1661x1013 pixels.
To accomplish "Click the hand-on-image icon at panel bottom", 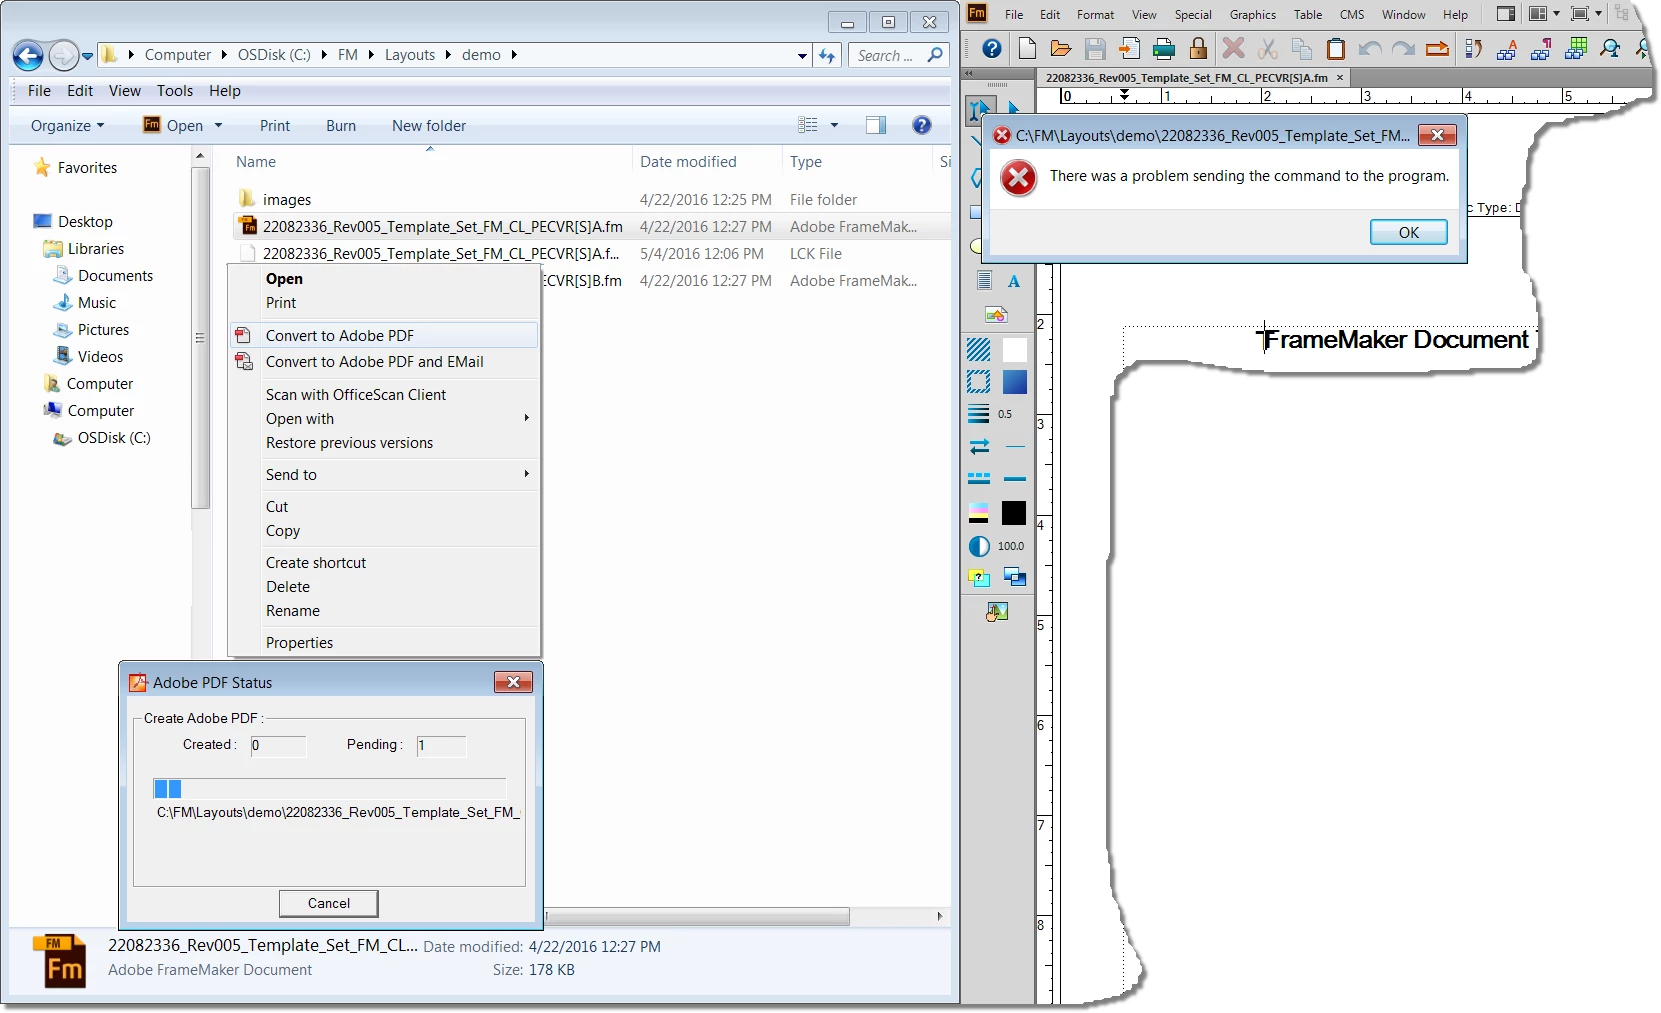I will click(996, 611).
